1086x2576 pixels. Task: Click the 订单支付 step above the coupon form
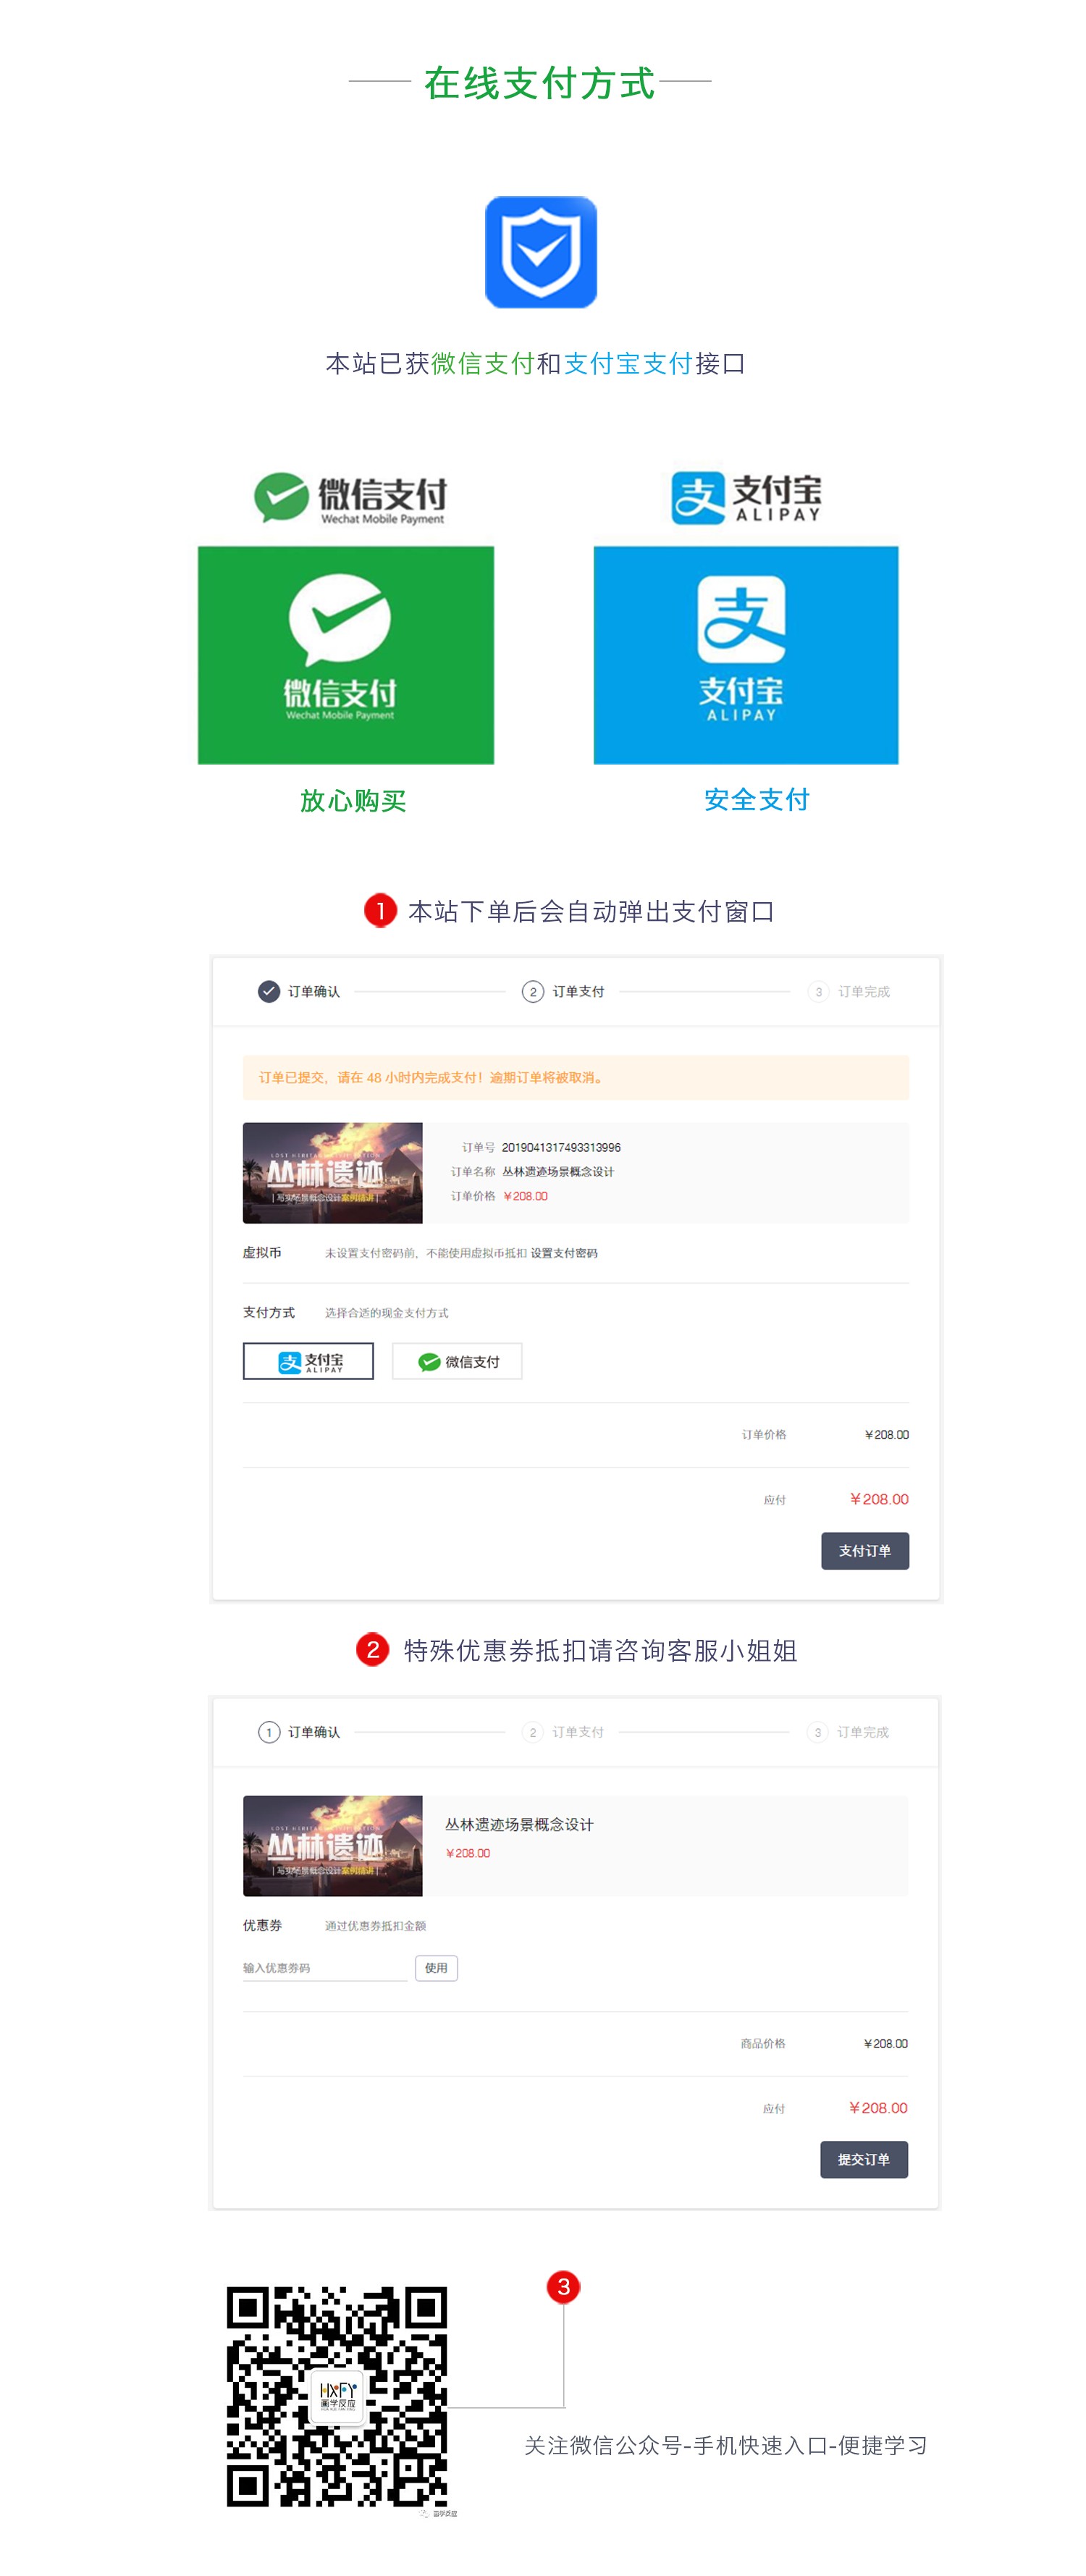click(x=563, y=1732)
